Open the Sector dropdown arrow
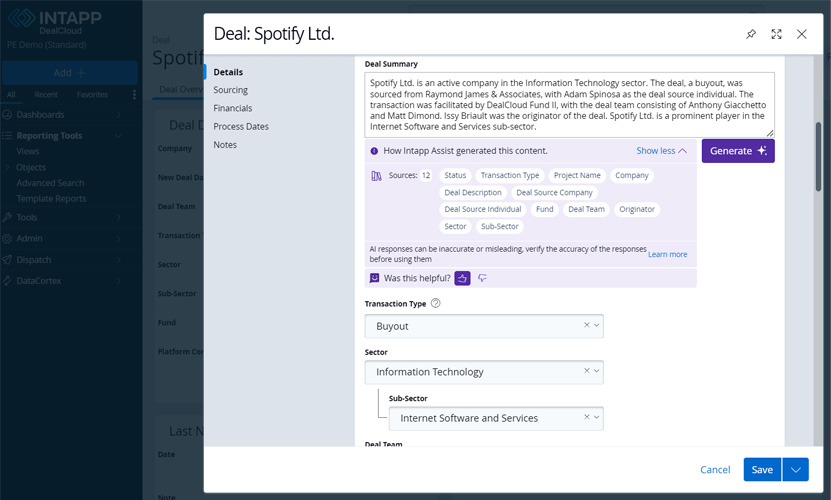 tap(597, 371)
